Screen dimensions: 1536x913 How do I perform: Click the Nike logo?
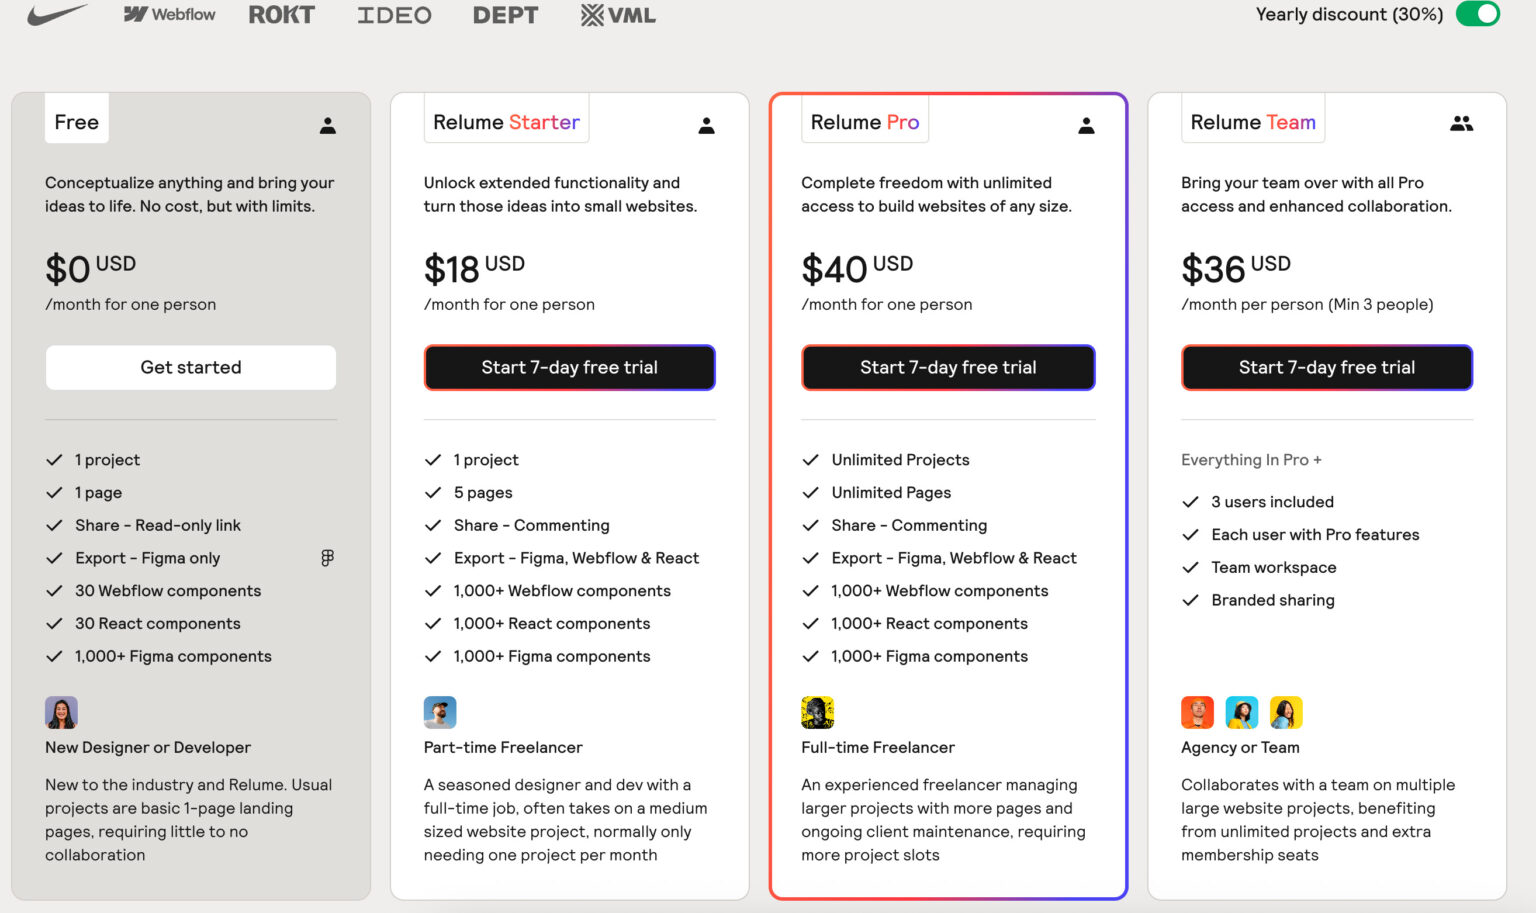point(56,13)
